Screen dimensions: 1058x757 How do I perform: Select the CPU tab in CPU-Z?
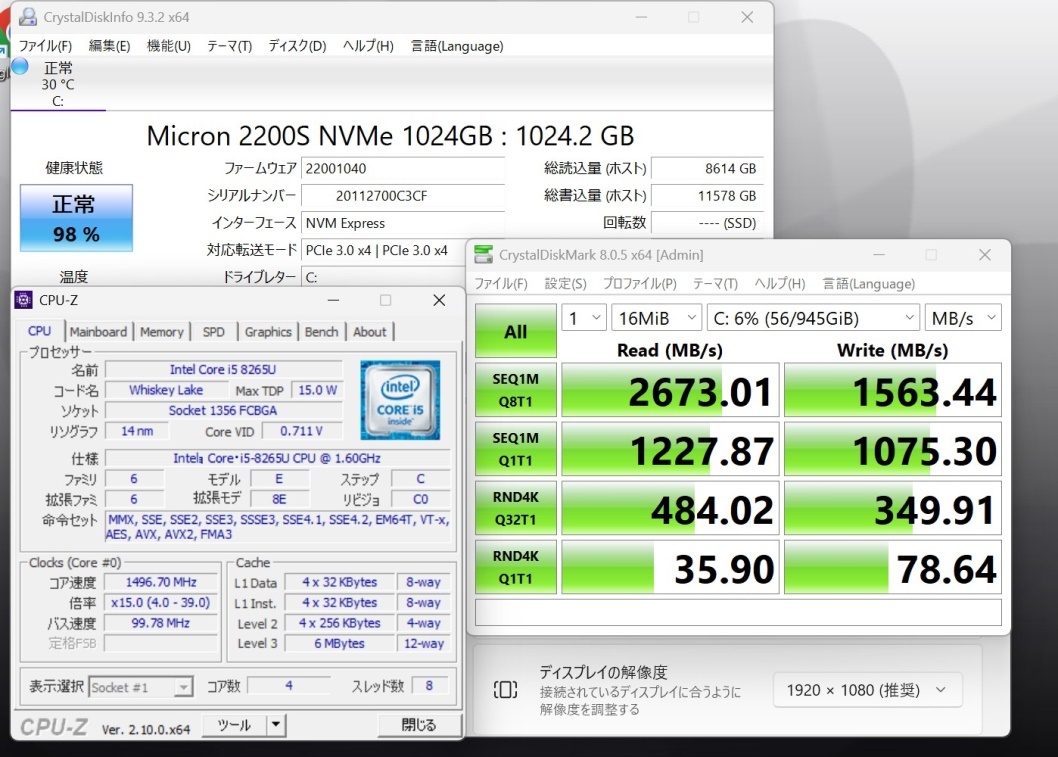click(x=39, y=331)
